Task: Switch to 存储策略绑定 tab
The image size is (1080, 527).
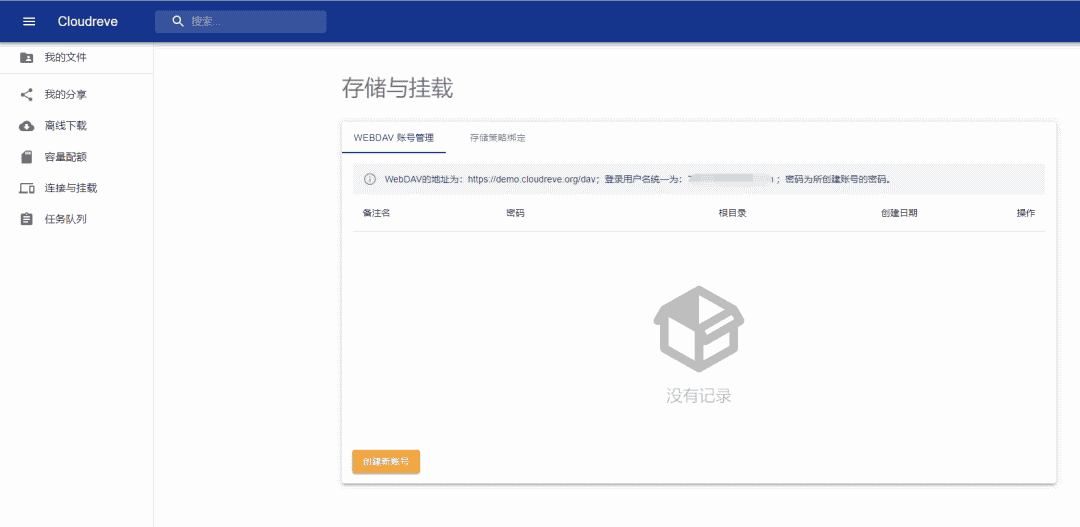Action: 497,137
